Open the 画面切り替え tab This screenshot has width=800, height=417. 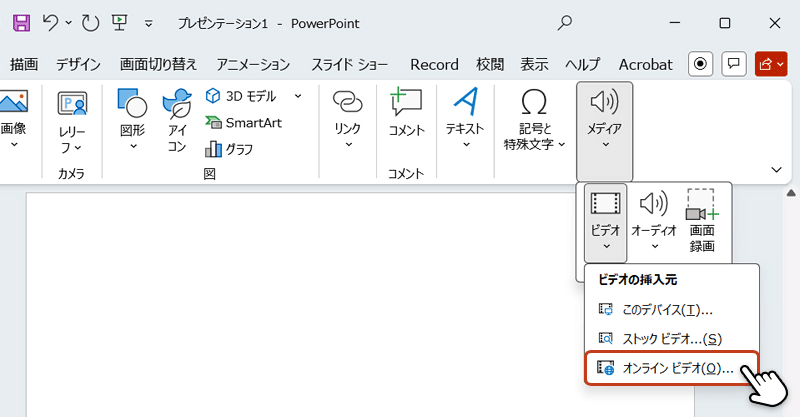click(x=158, y=64)
